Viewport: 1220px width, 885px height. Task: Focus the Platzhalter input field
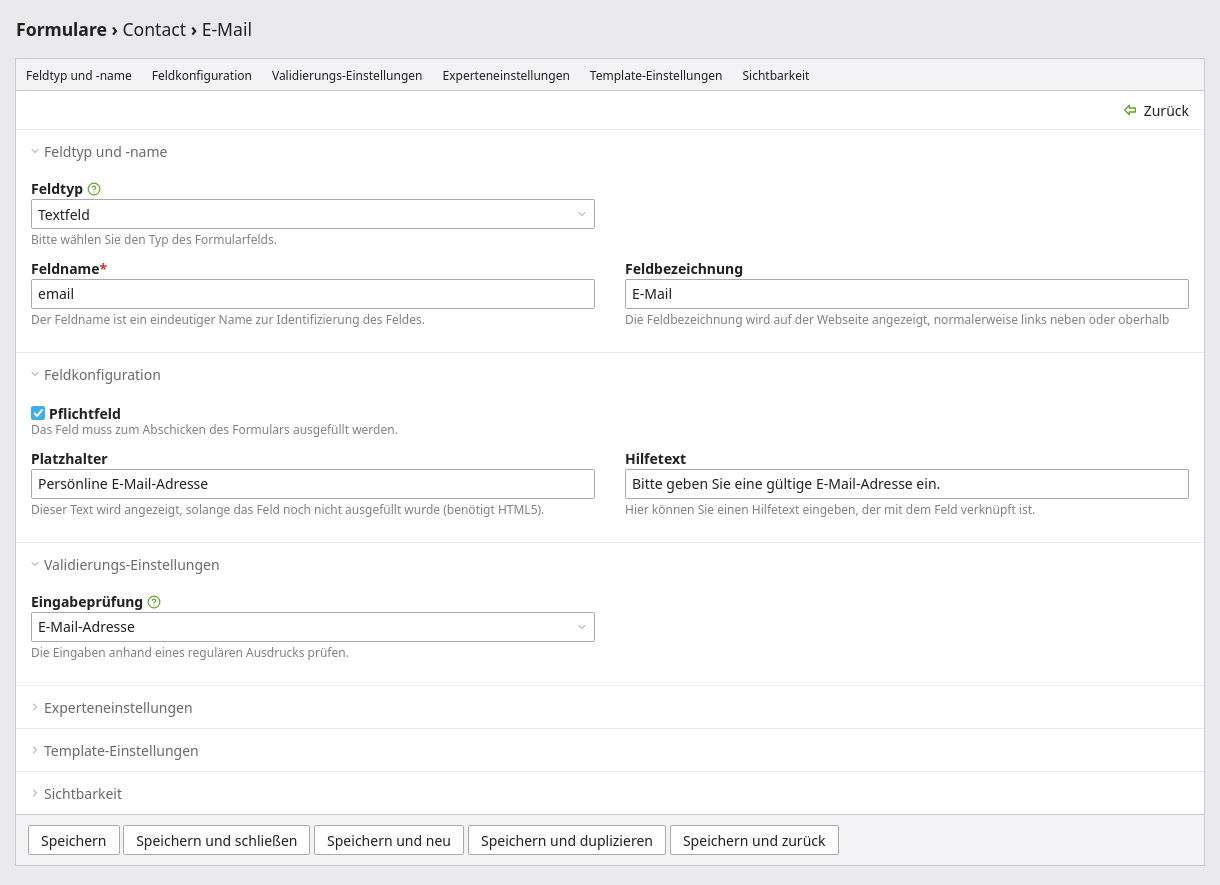click(x=313, y=484)
